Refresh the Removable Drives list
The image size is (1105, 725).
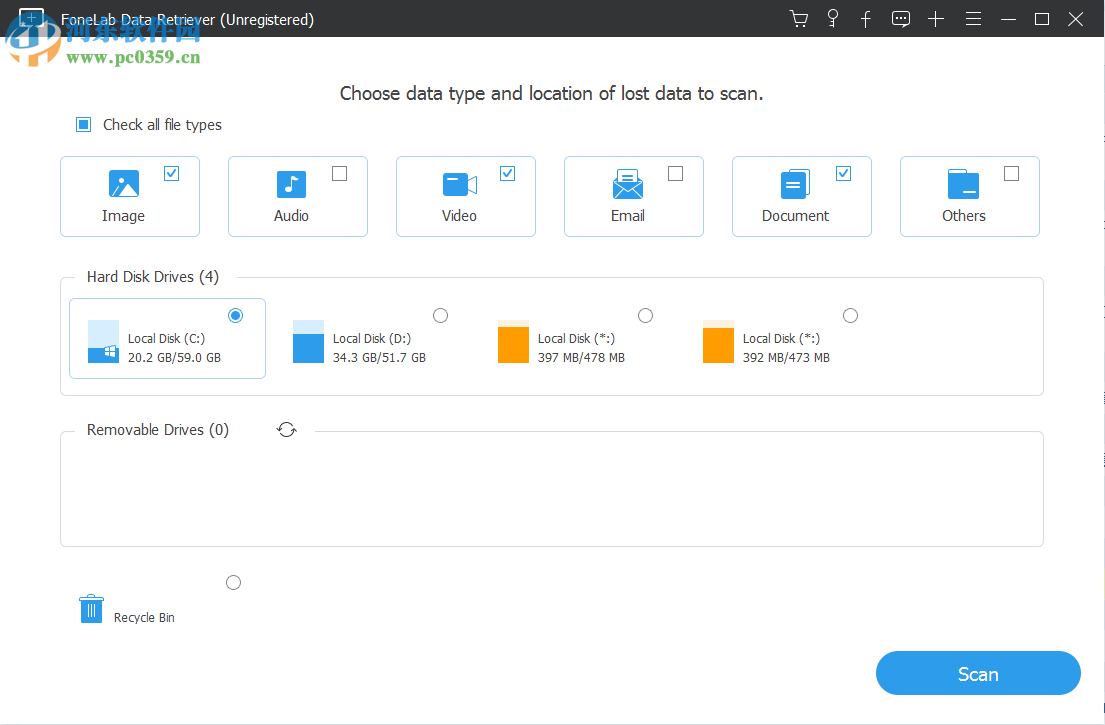286,429
